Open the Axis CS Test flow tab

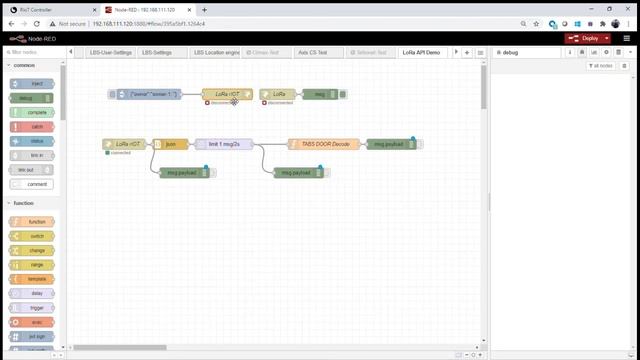point(319,53)
